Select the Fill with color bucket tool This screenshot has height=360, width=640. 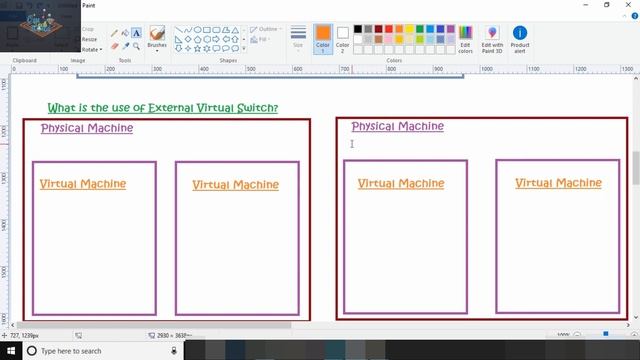click(x=125, y=33)
